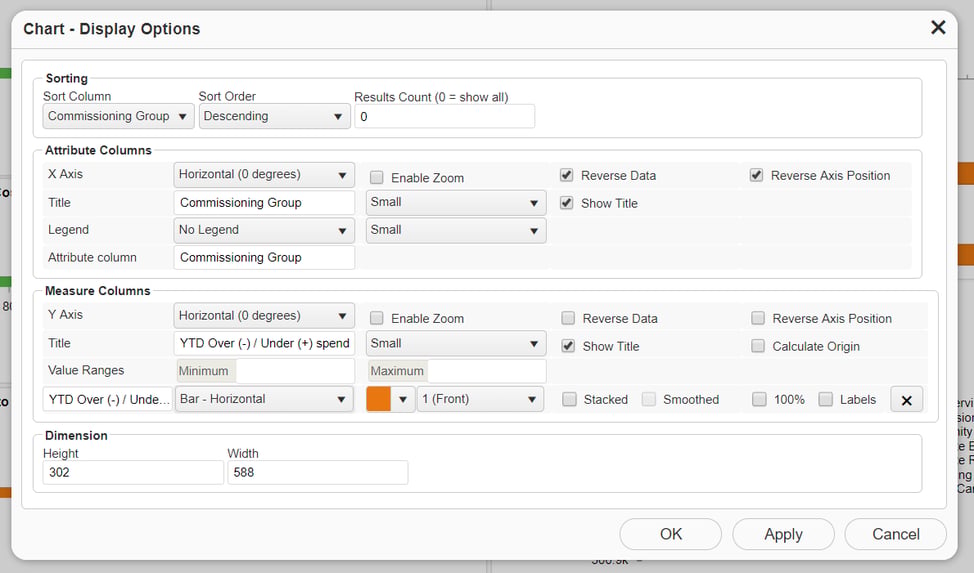Edit the attribute Title field Commissioning Group

click(x=264, y=203)
